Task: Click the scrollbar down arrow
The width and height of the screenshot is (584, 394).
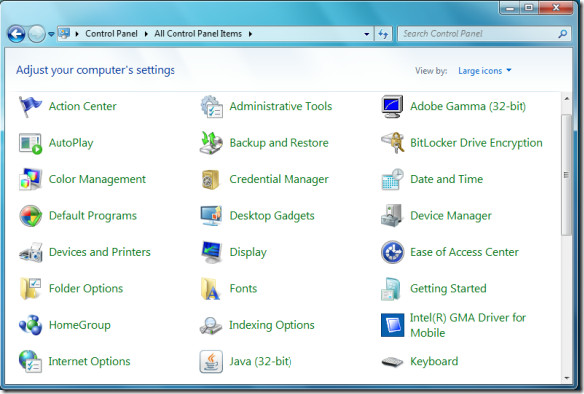Action: [566, 378]
